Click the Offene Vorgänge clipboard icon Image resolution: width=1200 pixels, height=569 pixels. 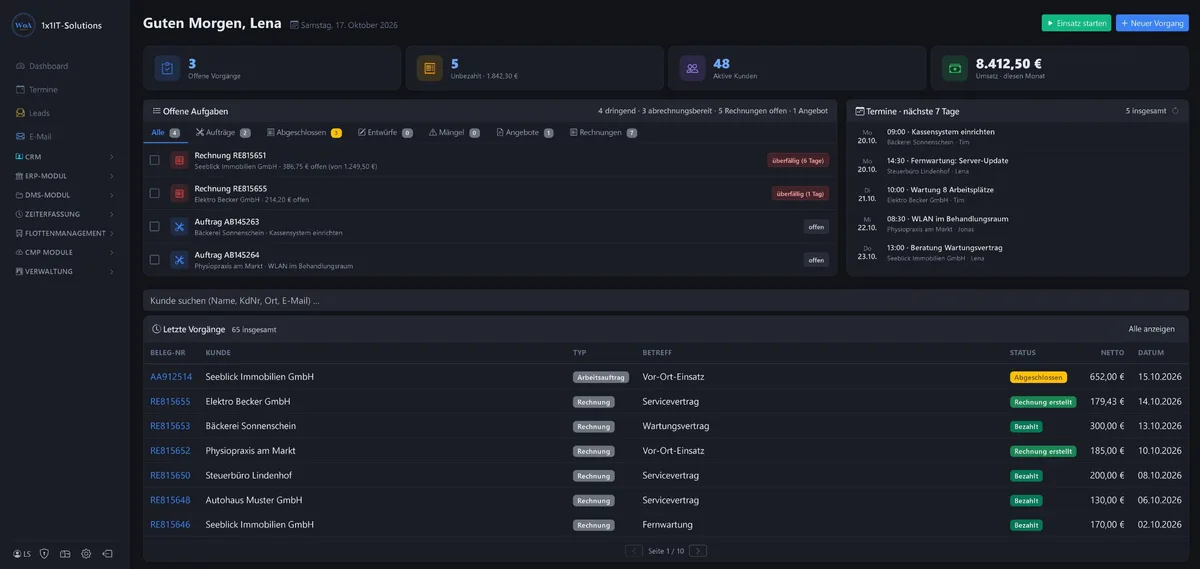[167, 68]
